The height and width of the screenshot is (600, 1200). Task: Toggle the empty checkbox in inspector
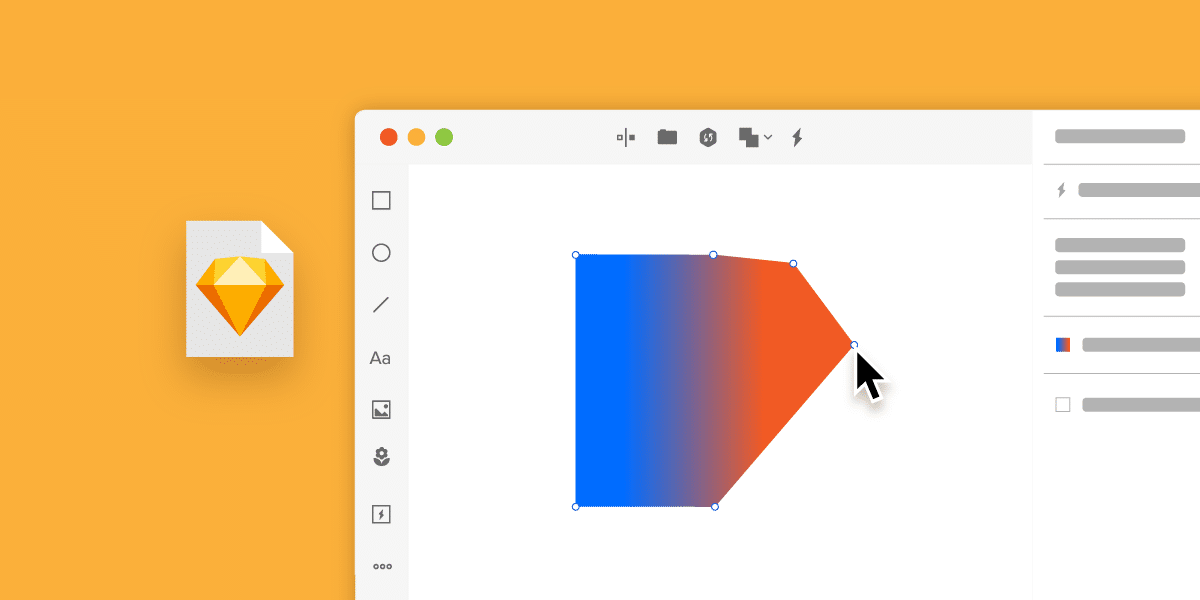1063,405
